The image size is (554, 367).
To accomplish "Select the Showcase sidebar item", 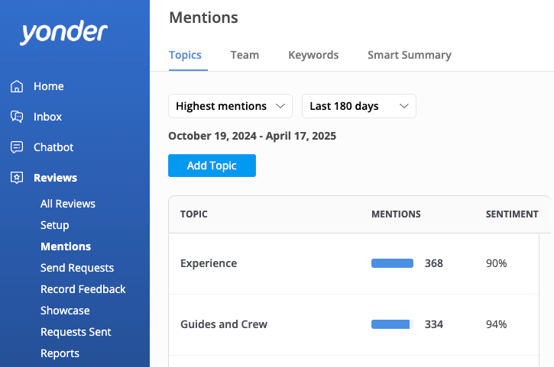I will point(65,310).
